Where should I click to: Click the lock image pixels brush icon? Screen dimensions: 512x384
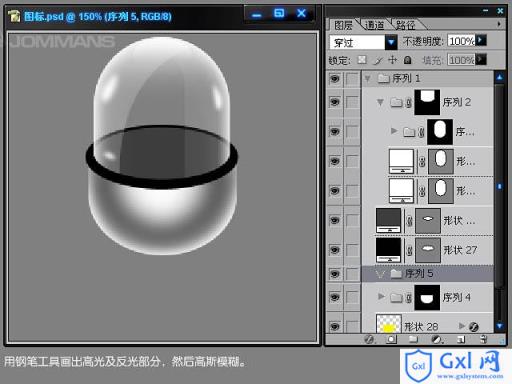378,60
